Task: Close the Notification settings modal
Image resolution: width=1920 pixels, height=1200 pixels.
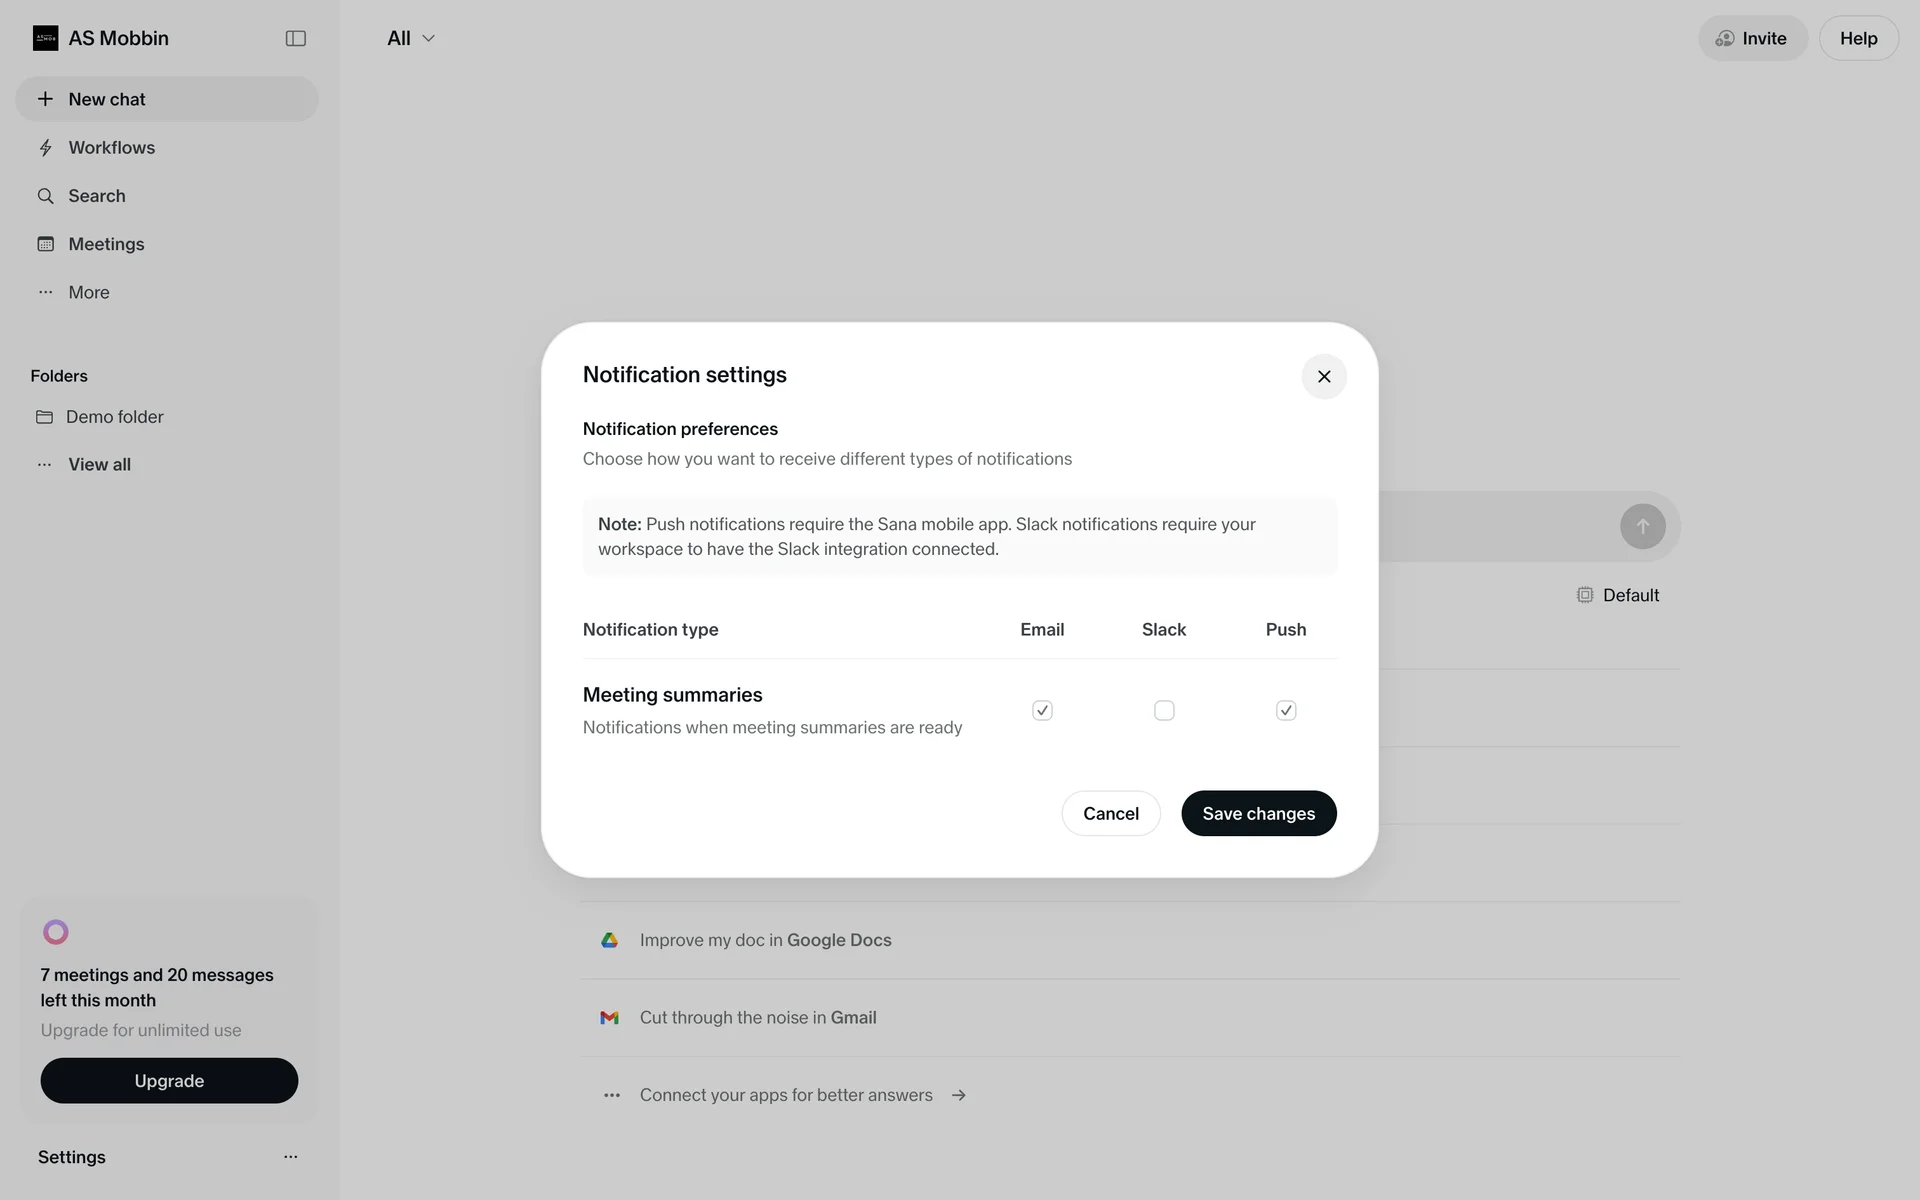Action: (1323, 377)
